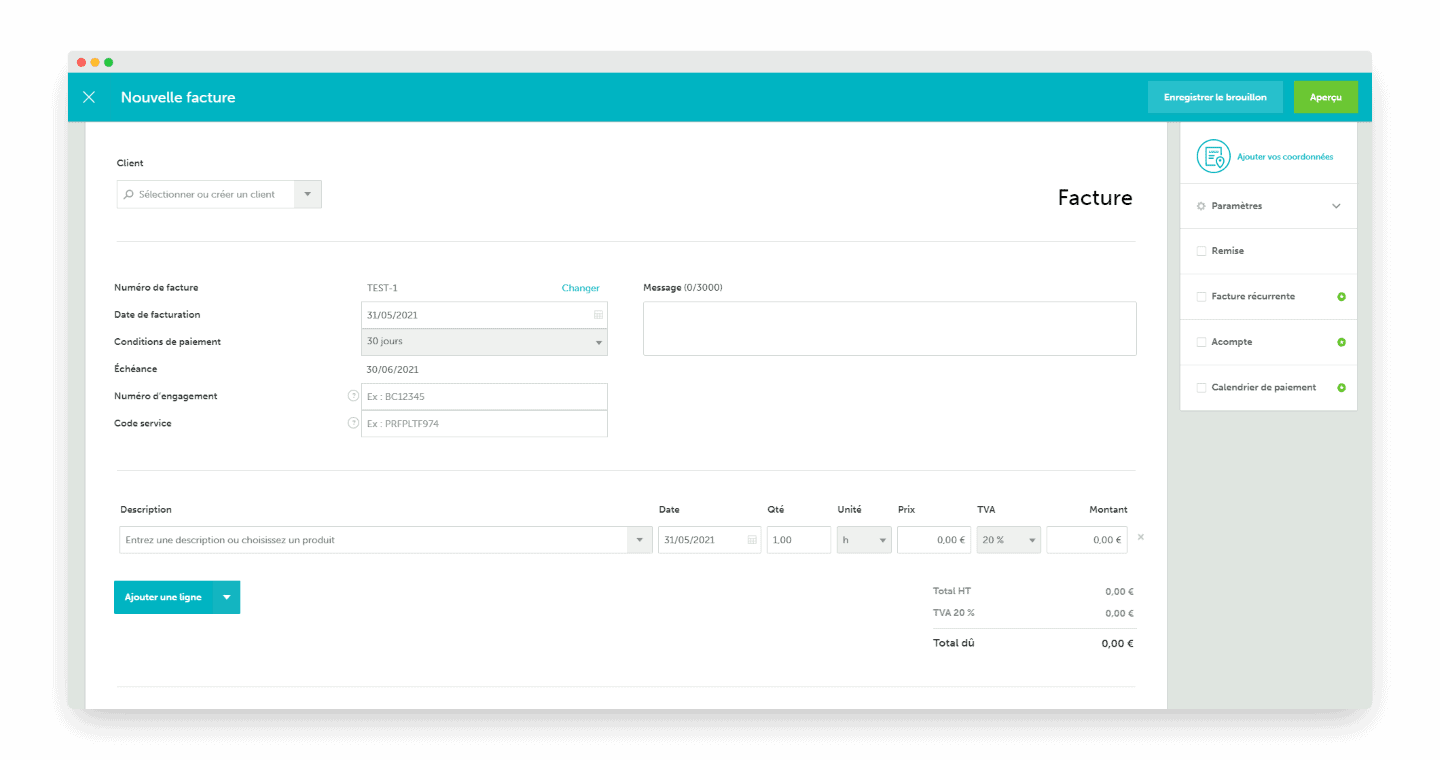Click the green Aperçu button

point(1326,97)
